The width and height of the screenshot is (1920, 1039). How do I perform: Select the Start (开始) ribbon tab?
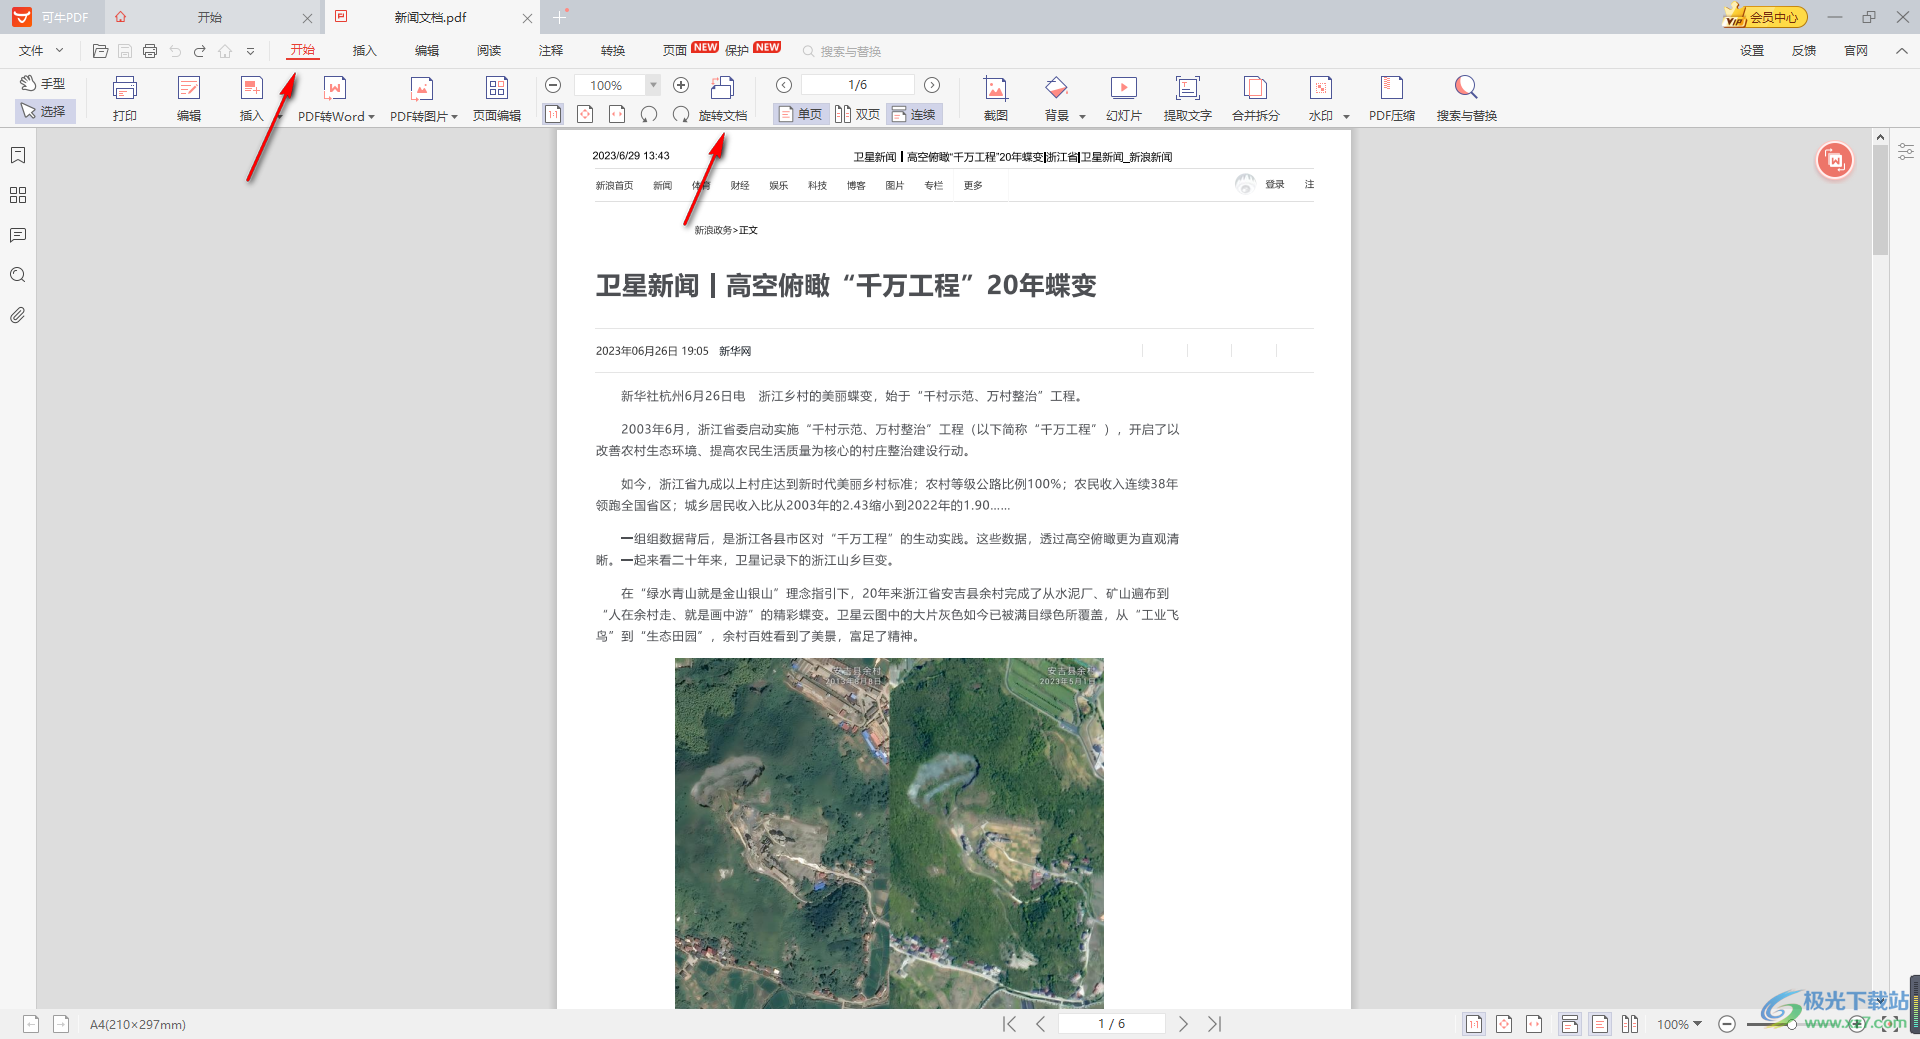coord(302,50)
